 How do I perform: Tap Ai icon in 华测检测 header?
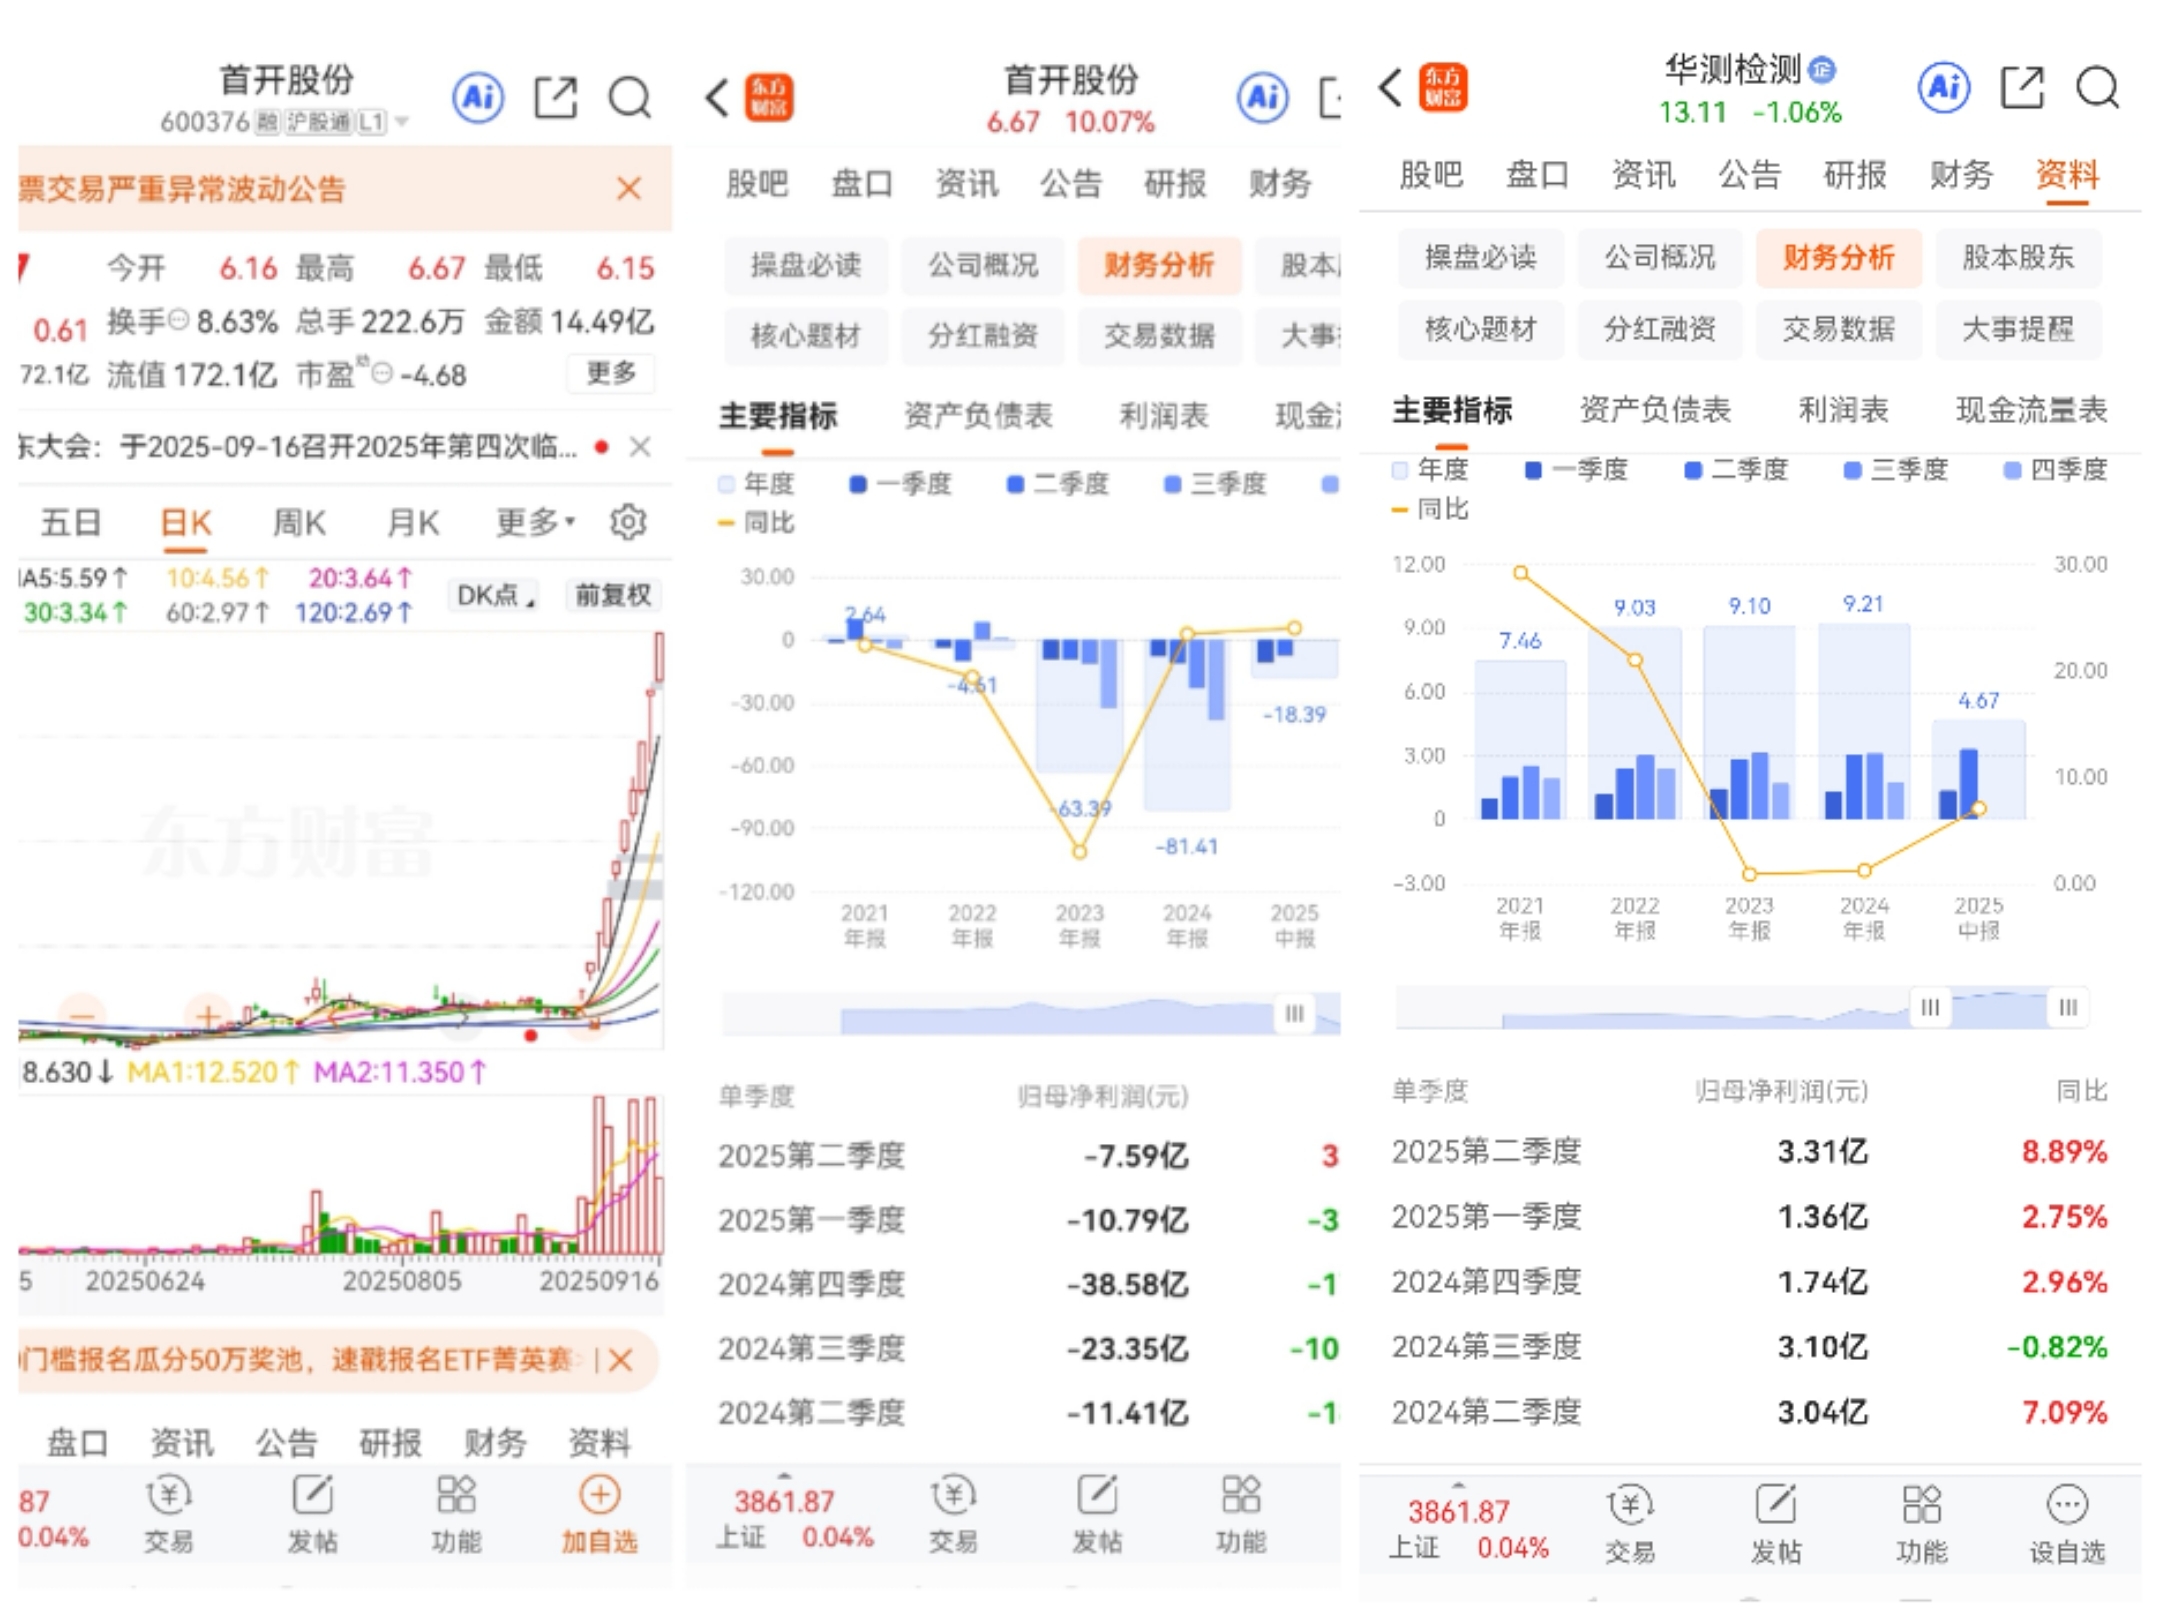pyautogui.click(x=1944, y=88)
